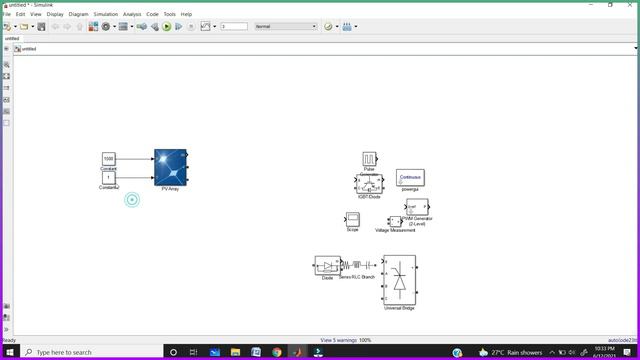Click the Build Model toolbar icon
The image size is (640, 360).
347,27
